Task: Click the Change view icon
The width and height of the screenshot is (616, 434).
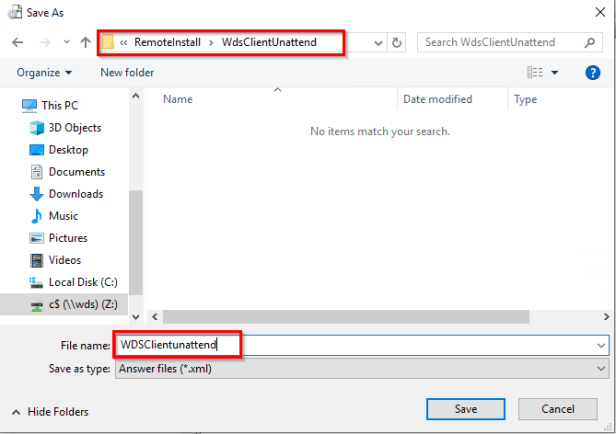Action: pyautogui.click(x=535, y=73)
